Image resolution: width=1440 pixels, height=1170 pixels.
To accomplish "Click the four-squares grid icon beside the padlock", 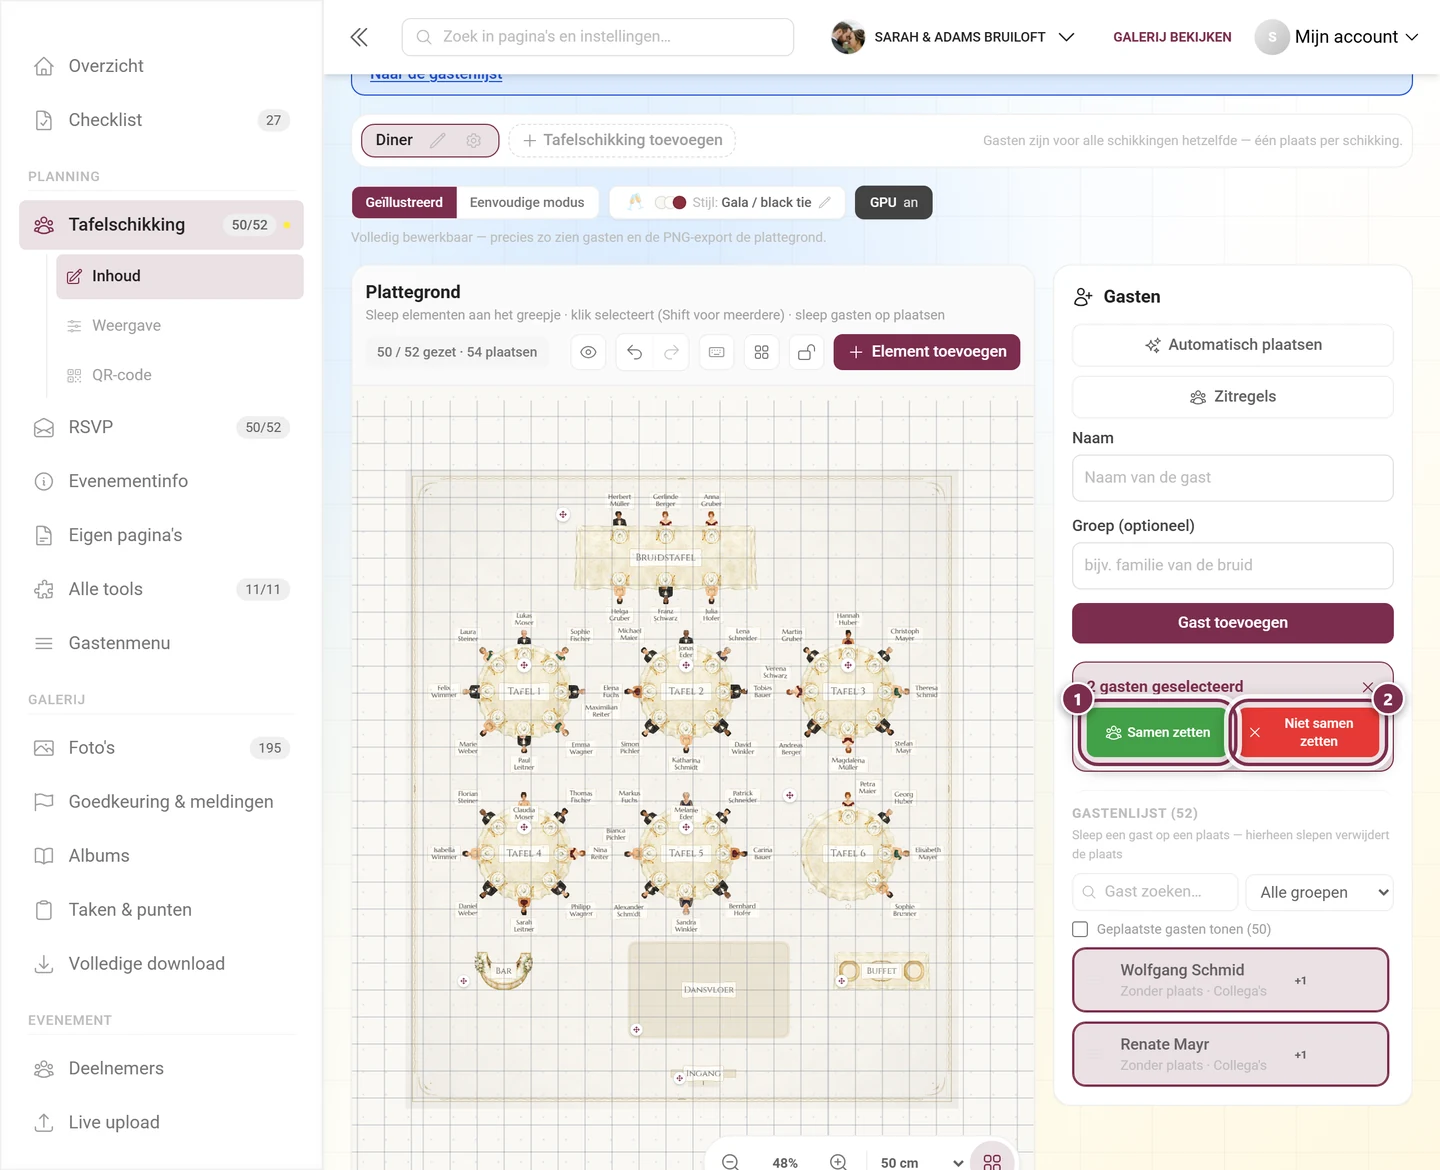I will (762, 352).
